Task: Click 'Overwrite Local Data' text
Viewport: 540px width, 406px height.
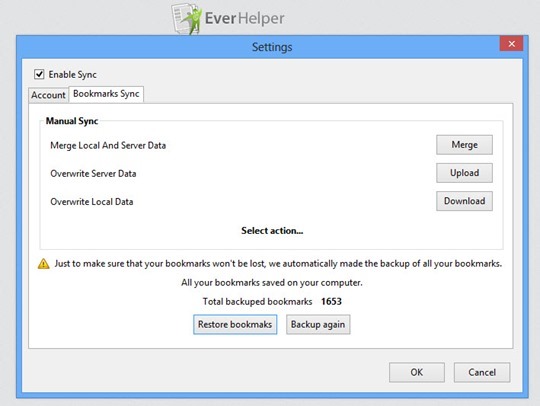Action: 92,201
